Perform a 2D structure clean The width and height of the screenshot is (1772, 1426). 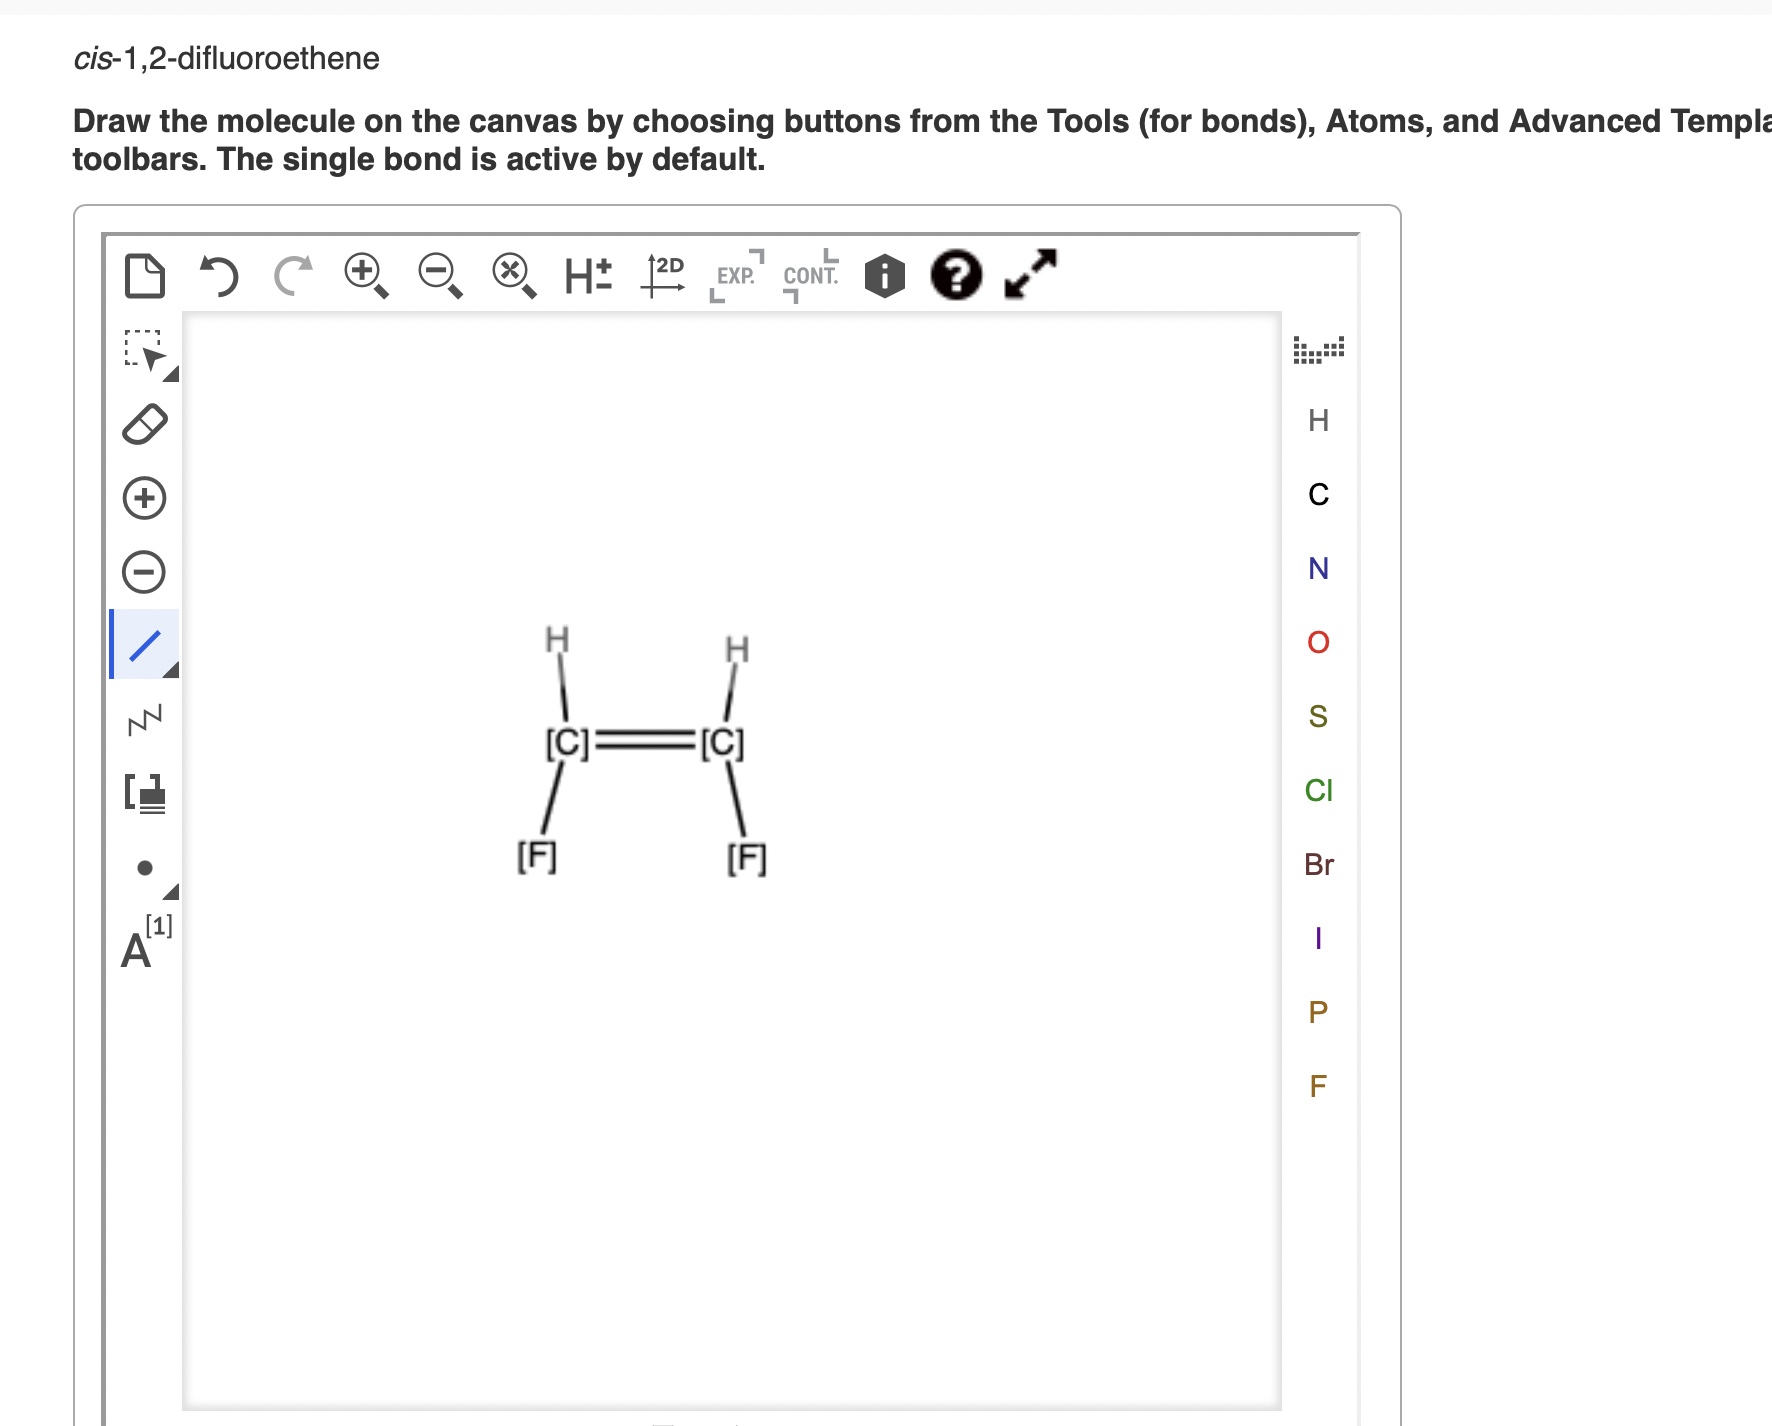pos(663,273)
